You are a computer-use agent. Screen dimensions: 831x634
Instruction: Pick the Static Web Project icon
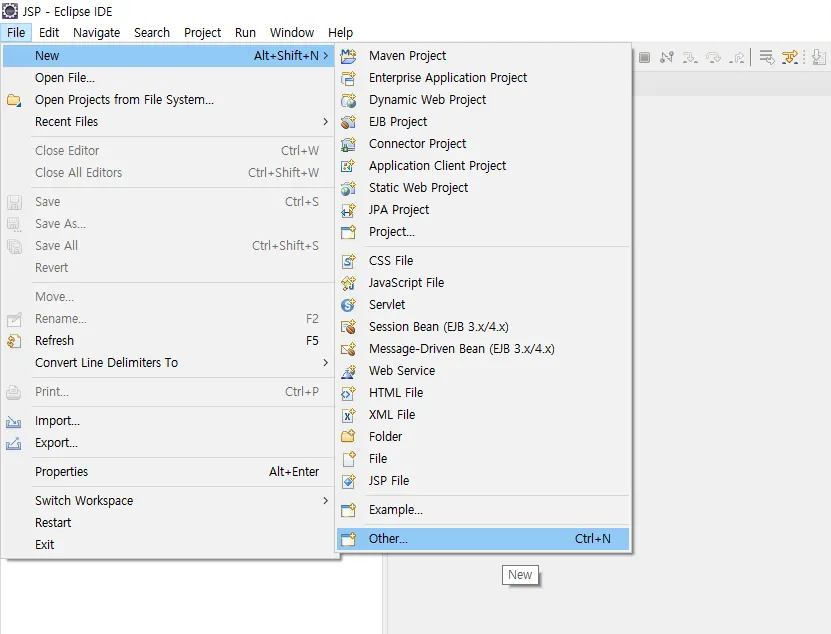coord(348,188)
